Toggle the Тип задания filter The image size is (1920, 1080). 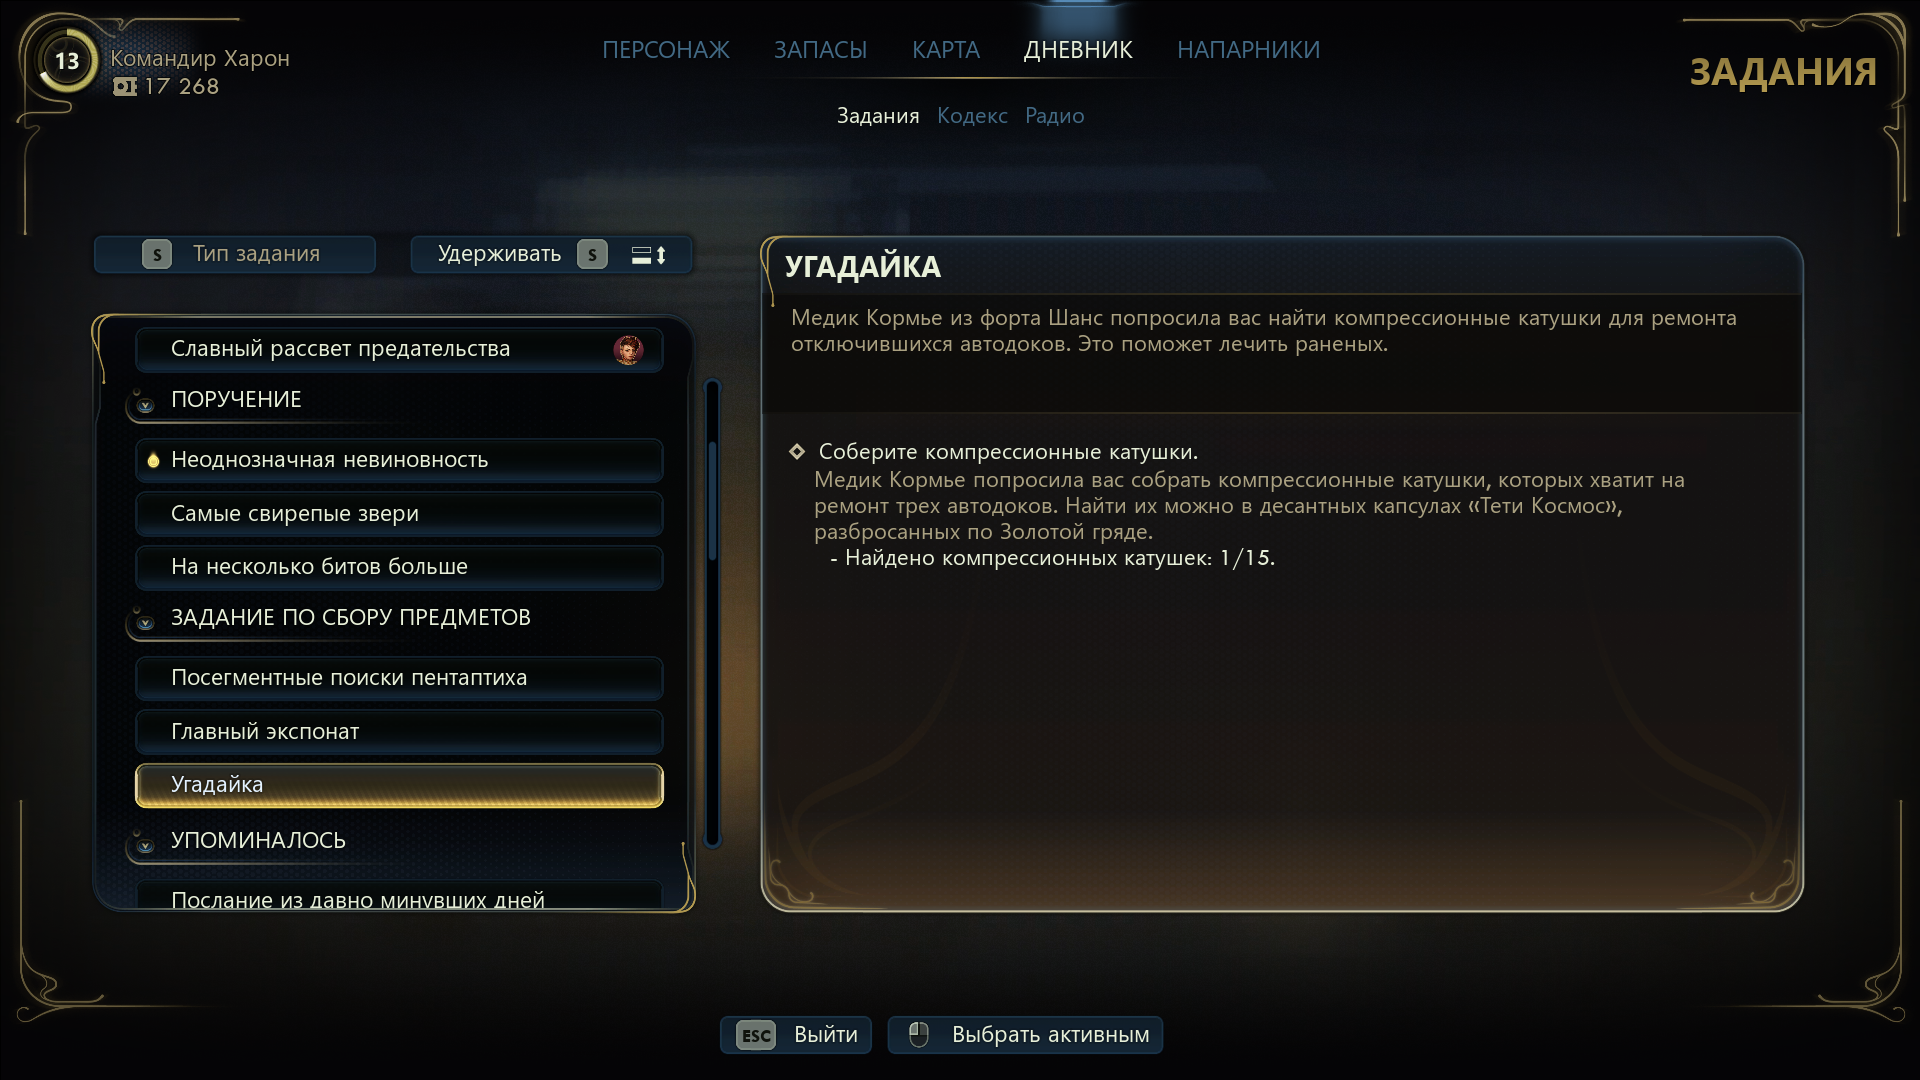pyautogui.click(x=235, y=254)
